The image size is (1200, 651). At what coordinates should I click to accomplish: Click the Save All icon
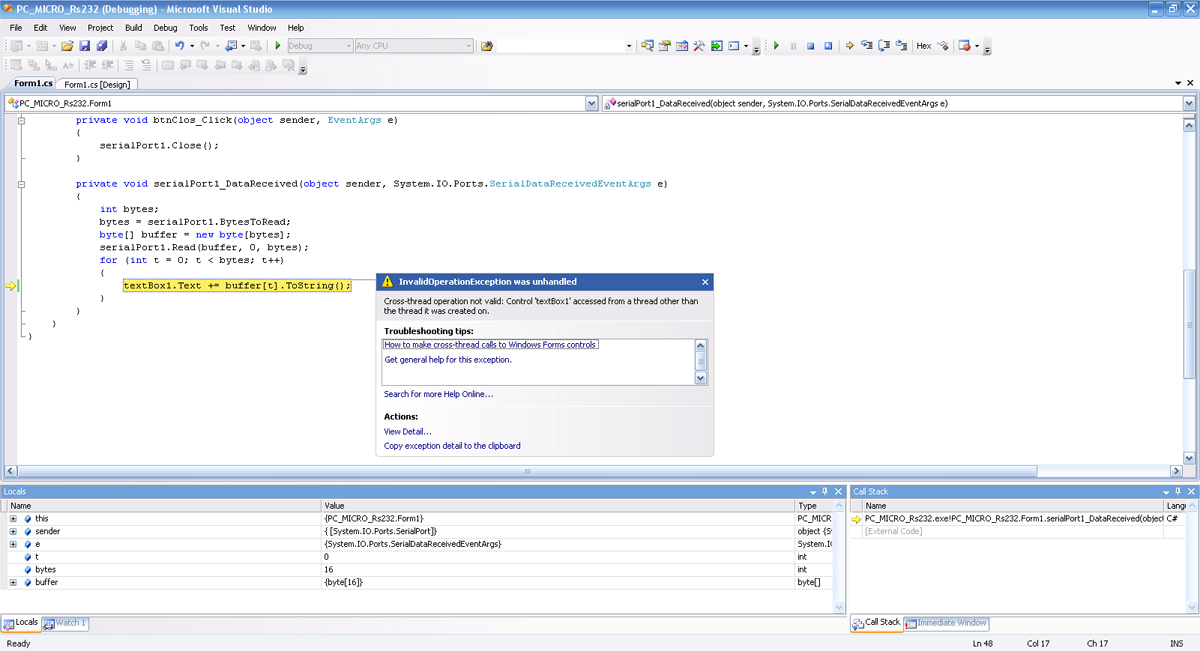pos(102,46)
